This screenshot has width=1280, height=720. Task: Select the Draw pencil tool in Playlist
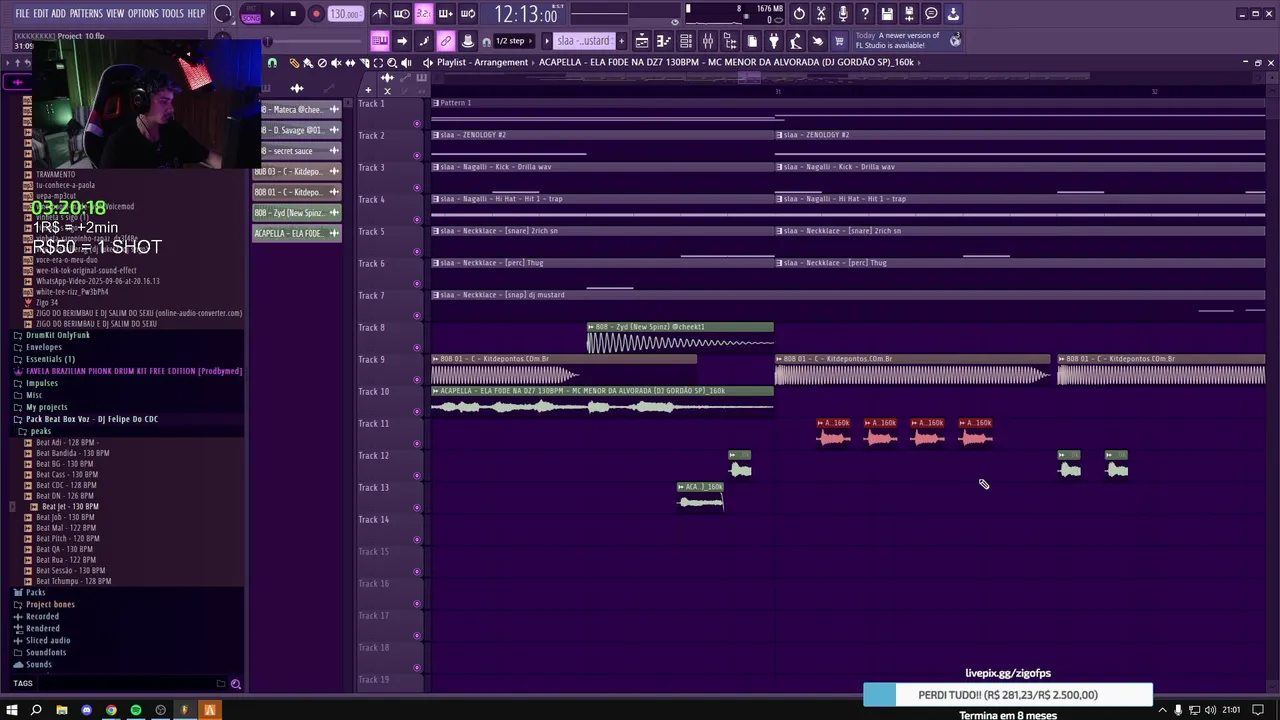[x=294, y=63]
